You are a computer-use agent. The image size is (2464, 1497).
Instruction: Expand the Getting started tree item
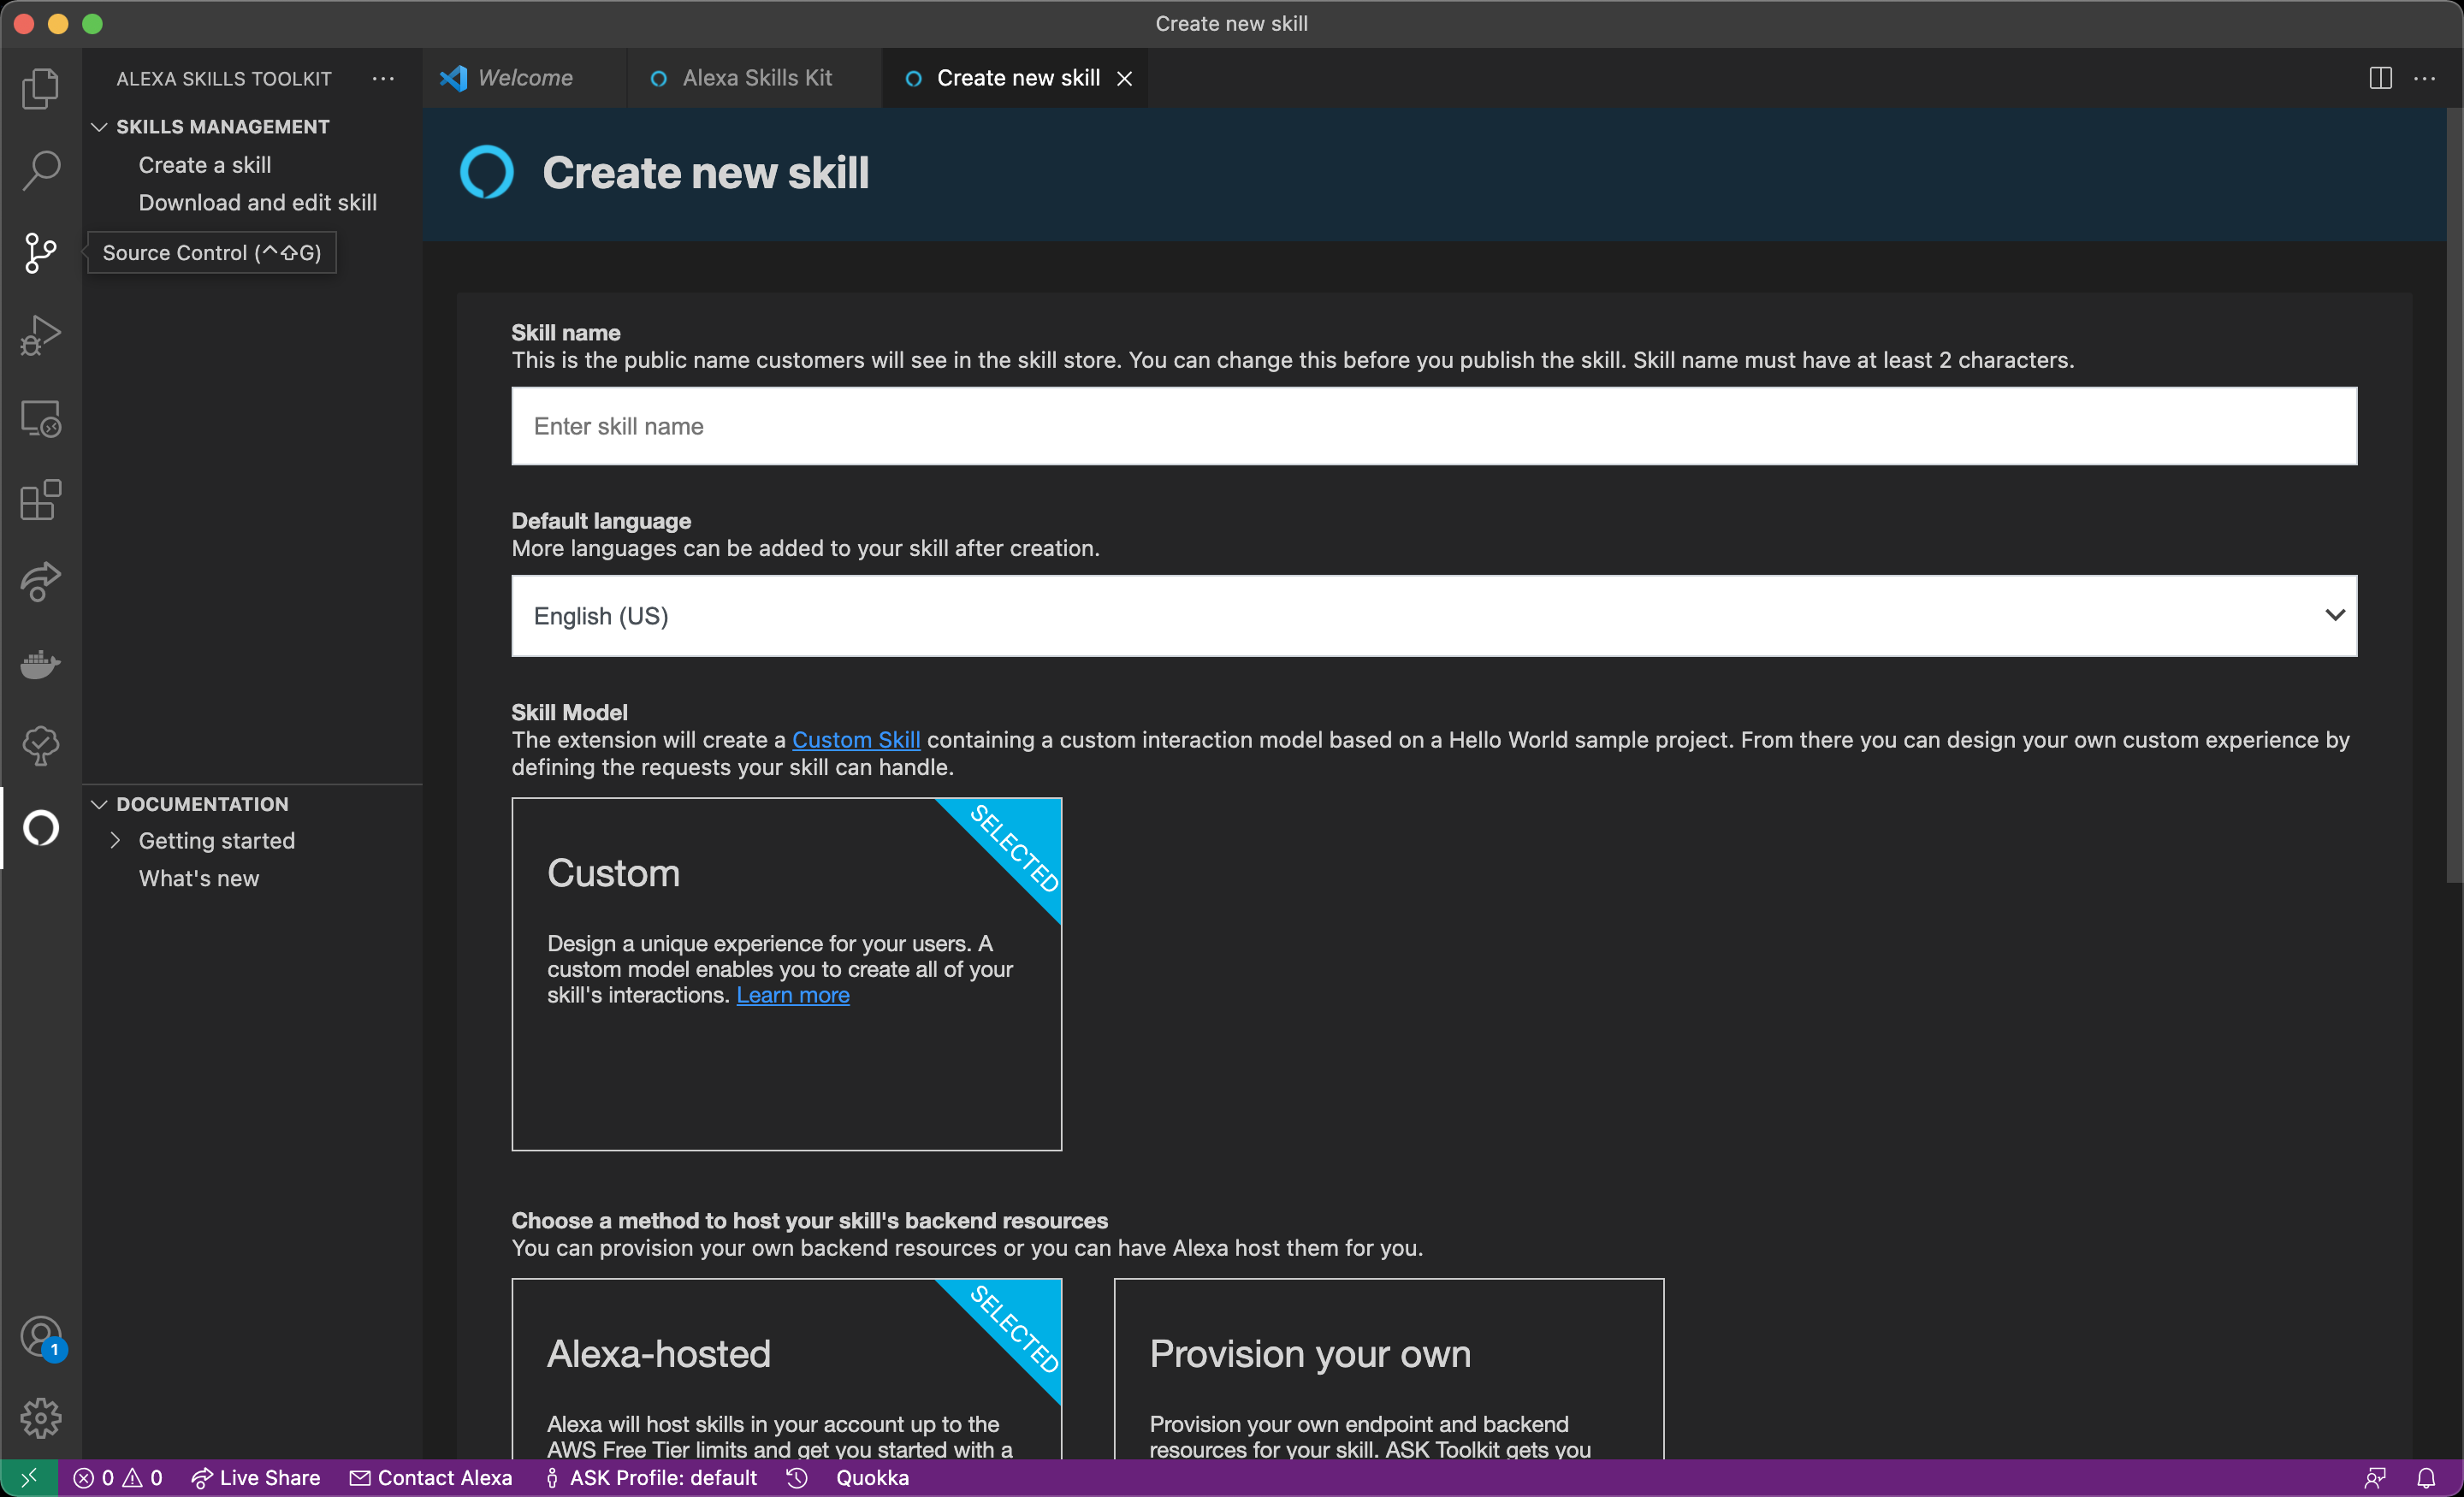[x=115, y=841]
